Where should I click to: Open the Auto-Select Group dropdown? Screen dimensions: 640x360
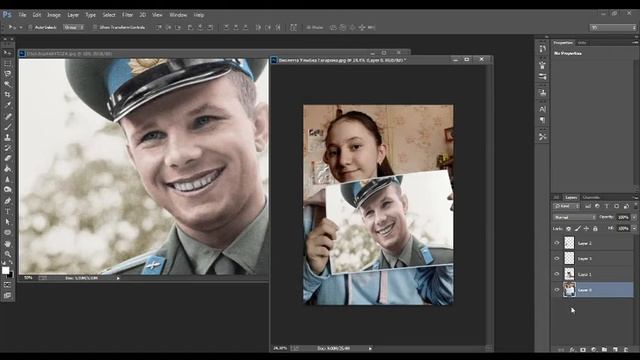[x=74, y=27]
